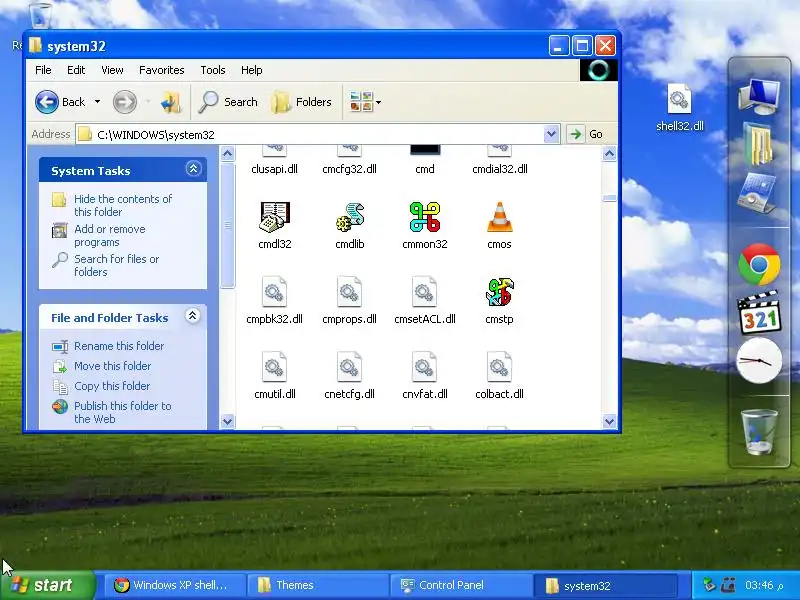Image resolution: width=800 pixels, height=600 pixels.
Task: Click the Go button
Action: tap(585, 134)
